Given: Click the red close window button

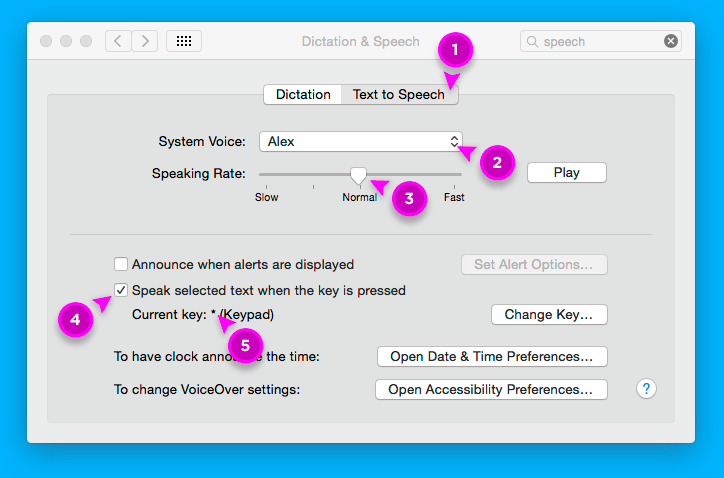Looking at the screenshot, I should [46, 41].
